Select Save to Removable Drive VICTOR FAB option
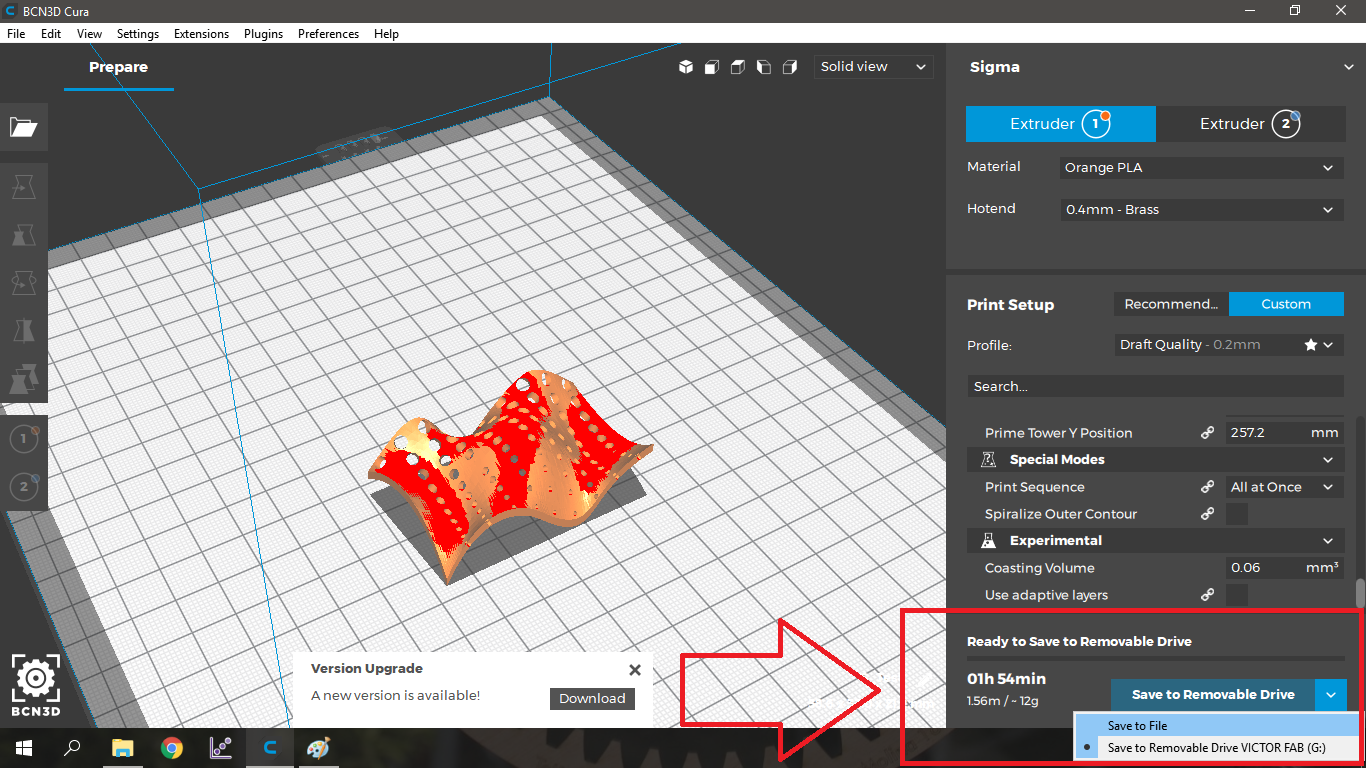Screen dimensions: 1366x768 (x=1217, y=747)
